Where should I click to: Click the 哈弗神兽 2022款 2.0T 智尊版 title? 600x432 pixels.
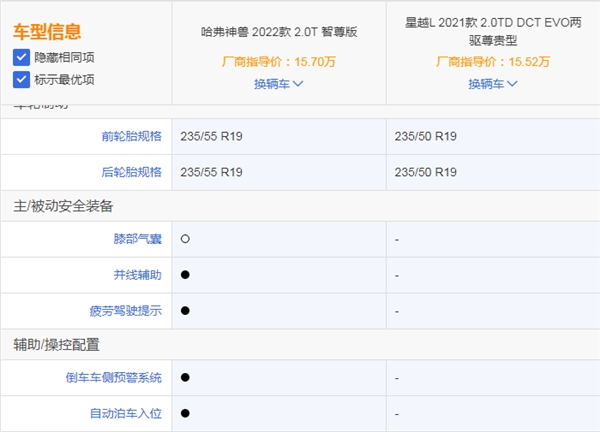click(x=279, y=31)
